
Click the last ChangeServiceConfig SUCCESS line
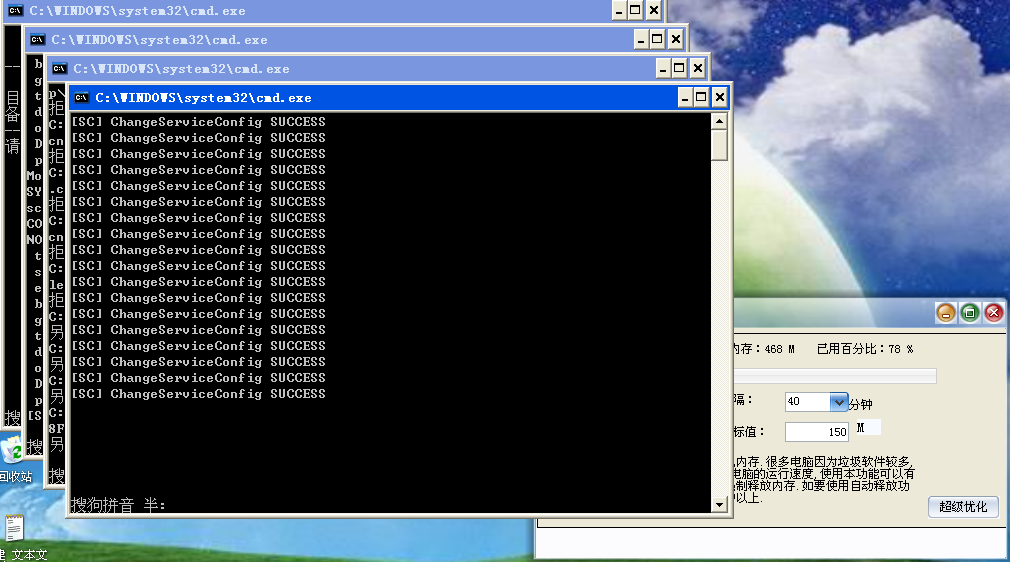point(198,394)
